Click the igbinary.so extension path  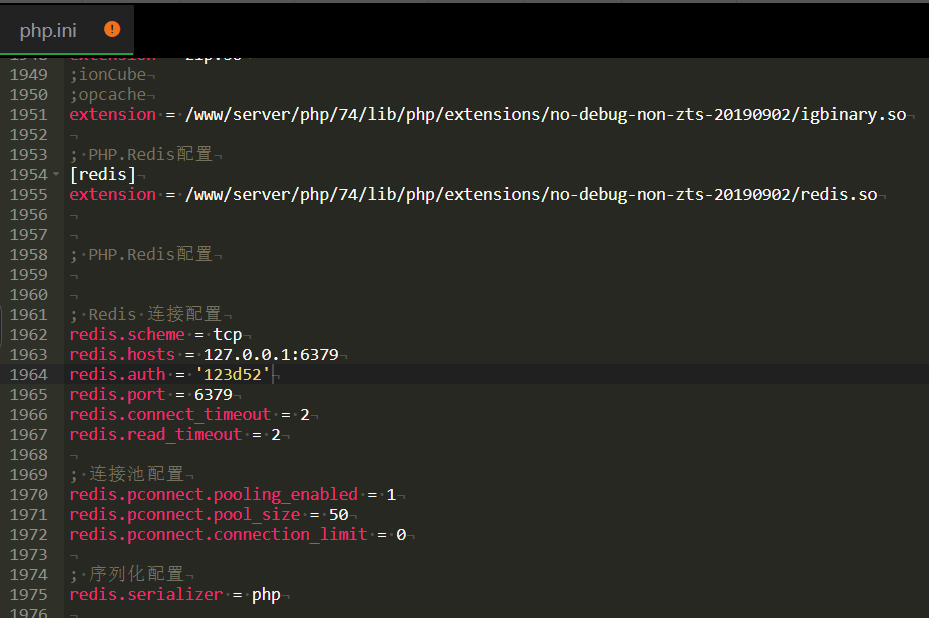[545, 114]
